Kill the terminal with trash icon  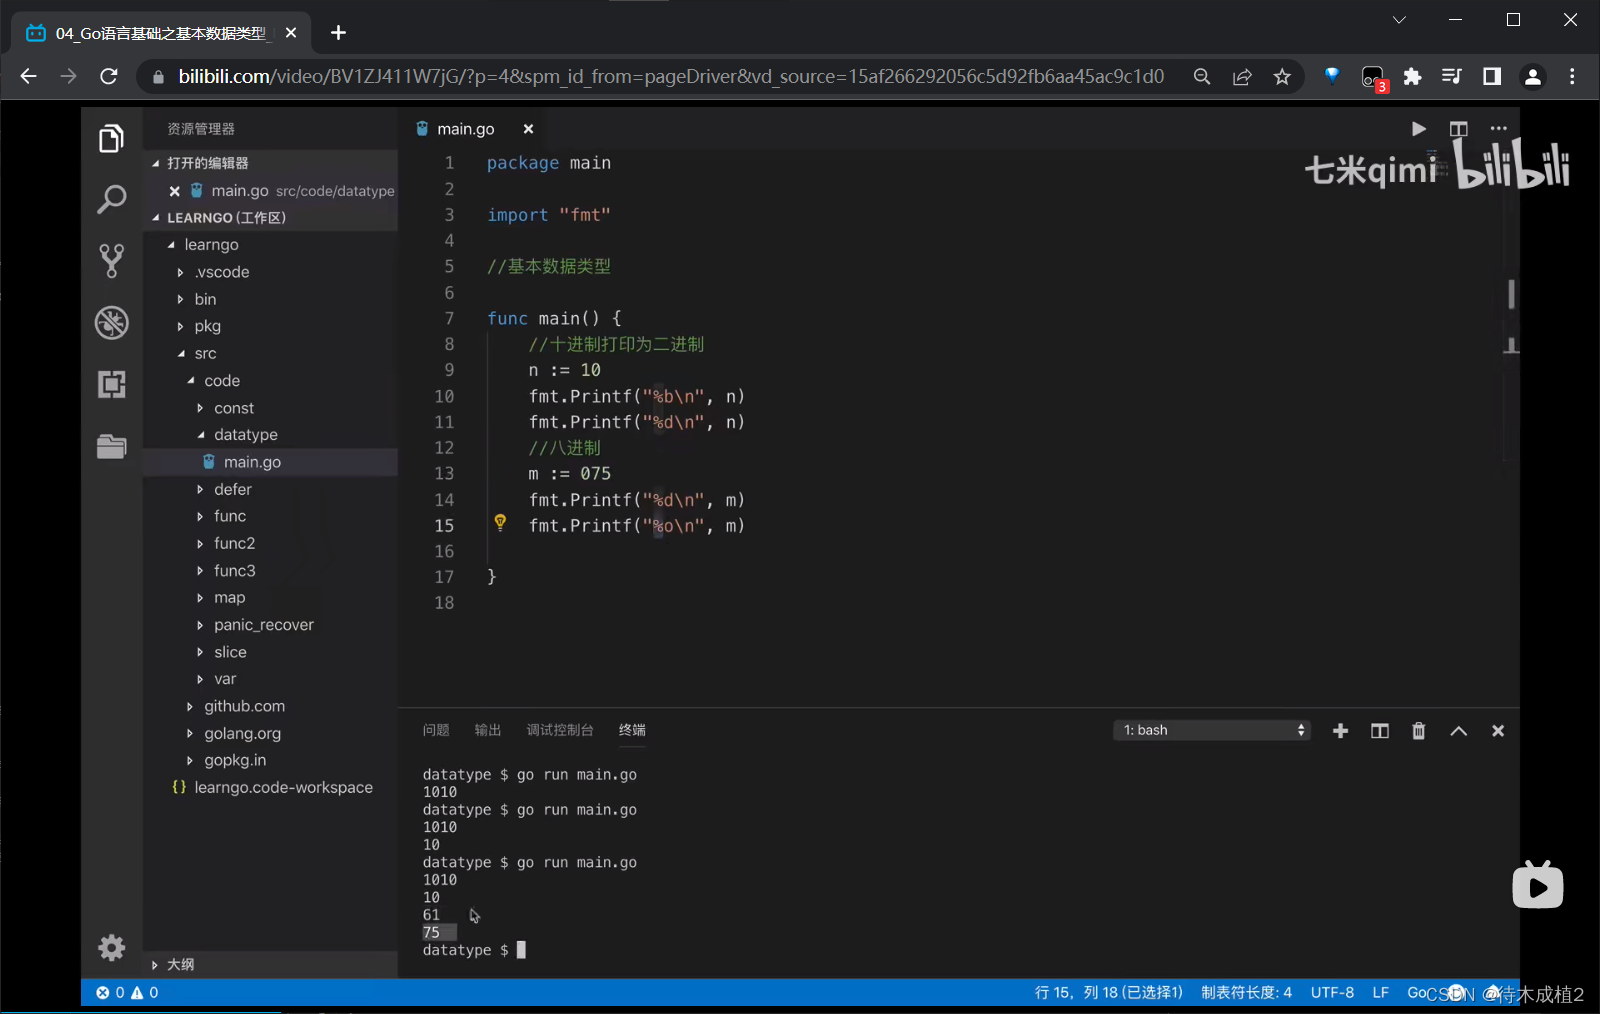pyautogui.click(x=1418, y=731)
